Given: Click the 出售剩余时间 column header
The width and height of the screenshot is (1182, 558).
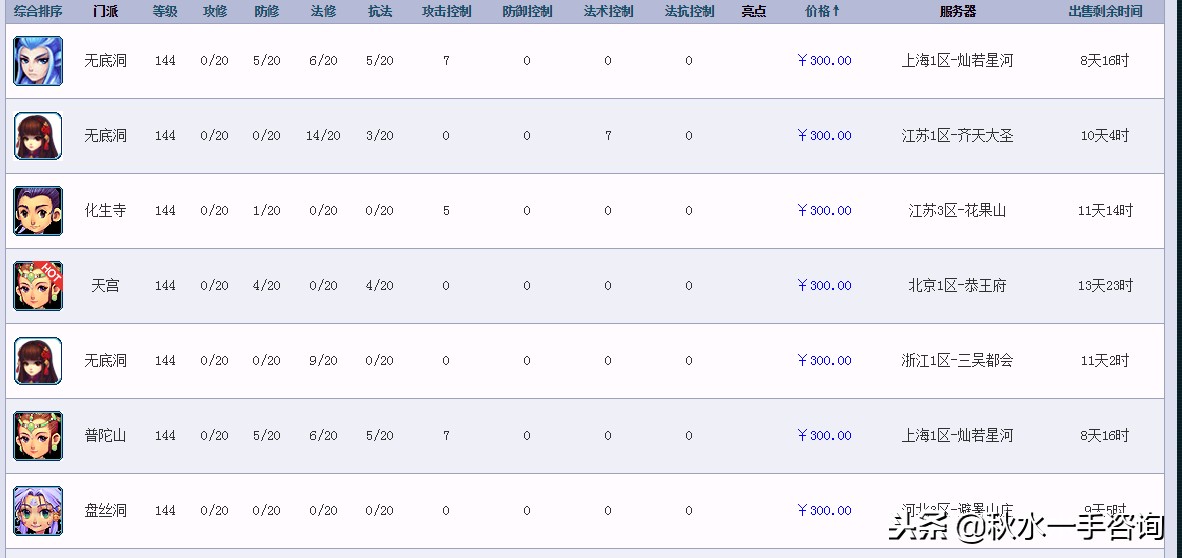Looking at the screenshot, I should (1105, 12).
